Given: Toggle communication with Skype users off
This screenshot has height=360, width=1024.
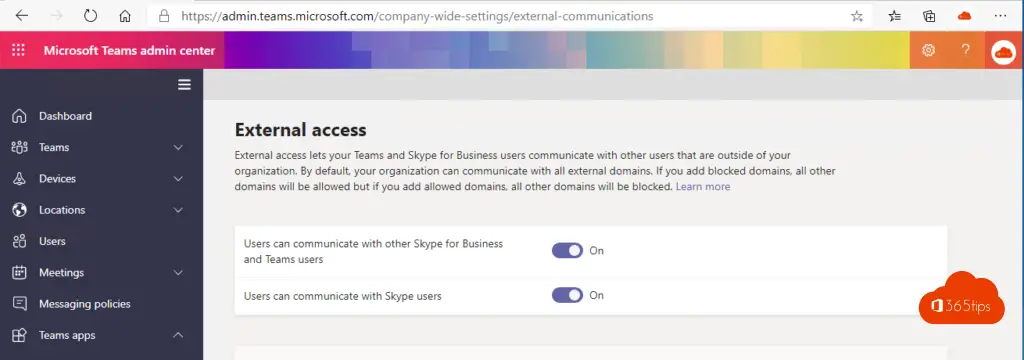Looking at the screenshot, I should tap(567, 295).
